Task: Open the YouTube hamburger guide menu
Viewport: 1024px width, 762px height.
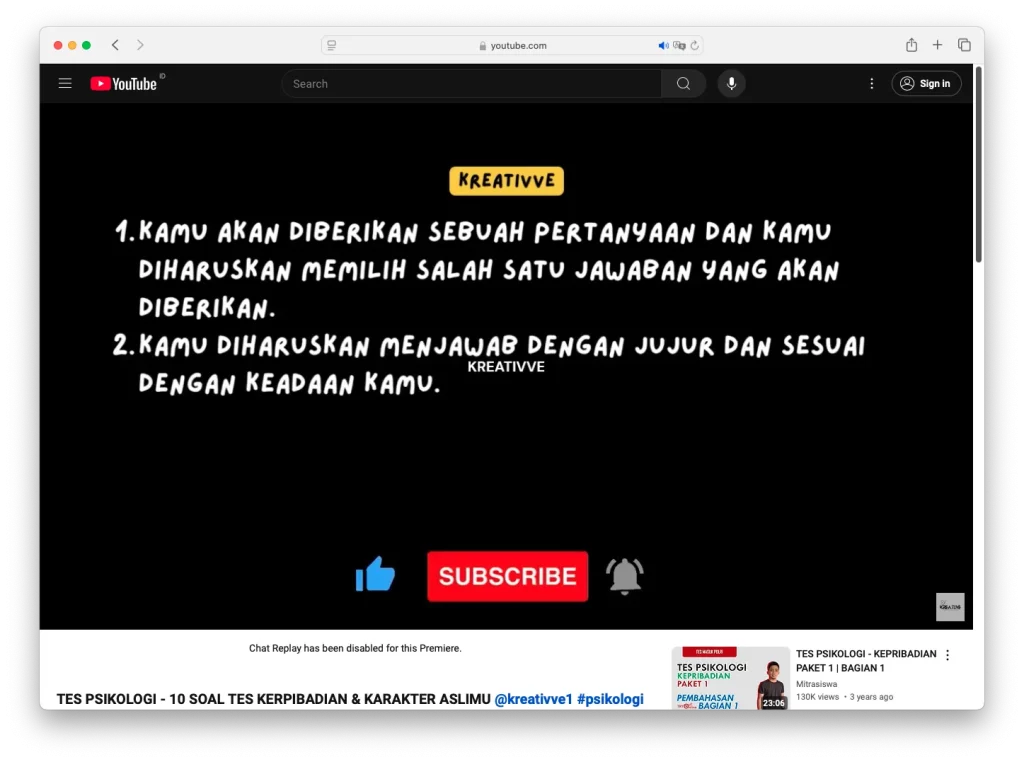Action: 65,84
